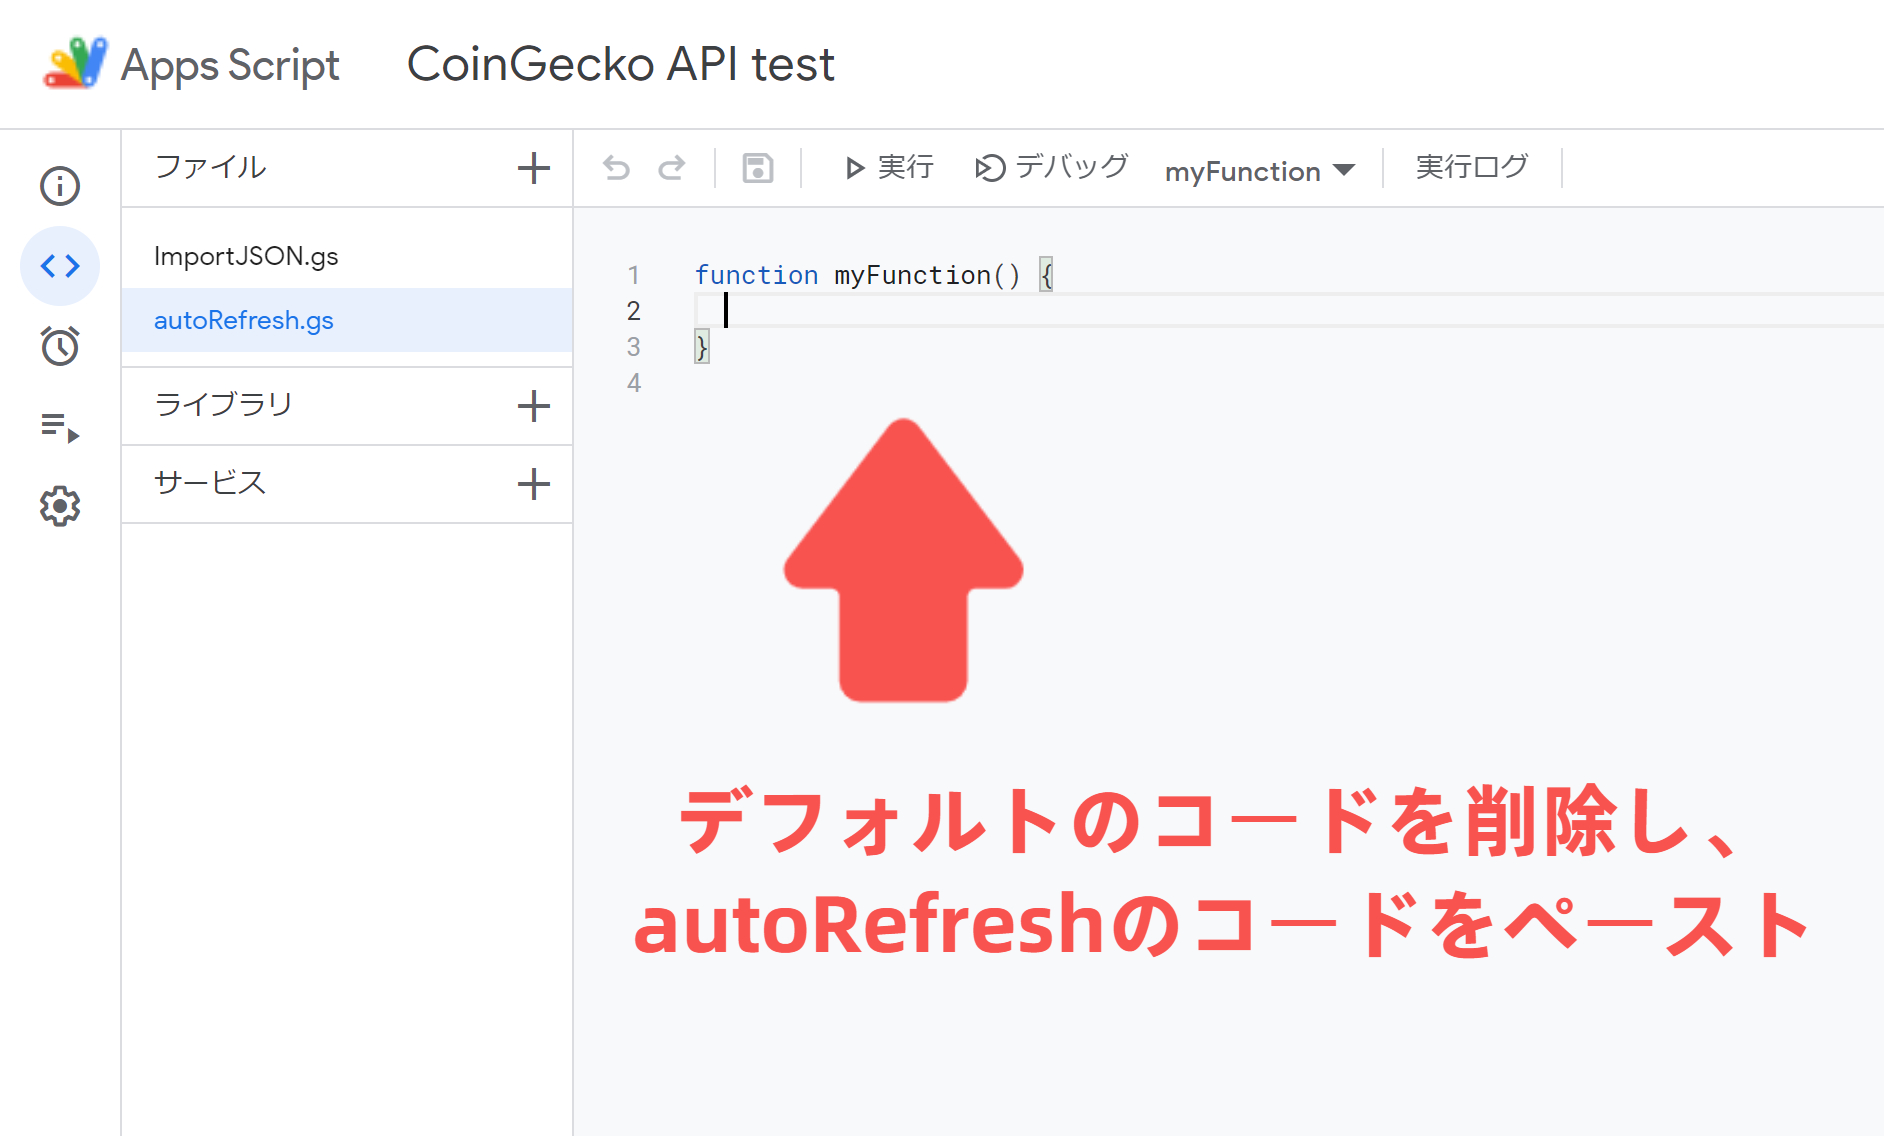Image resolution: width=1884 pixels, height=1136 pixels.
Task: Start debugging with デバッグ button
Action: point(1049,168)
